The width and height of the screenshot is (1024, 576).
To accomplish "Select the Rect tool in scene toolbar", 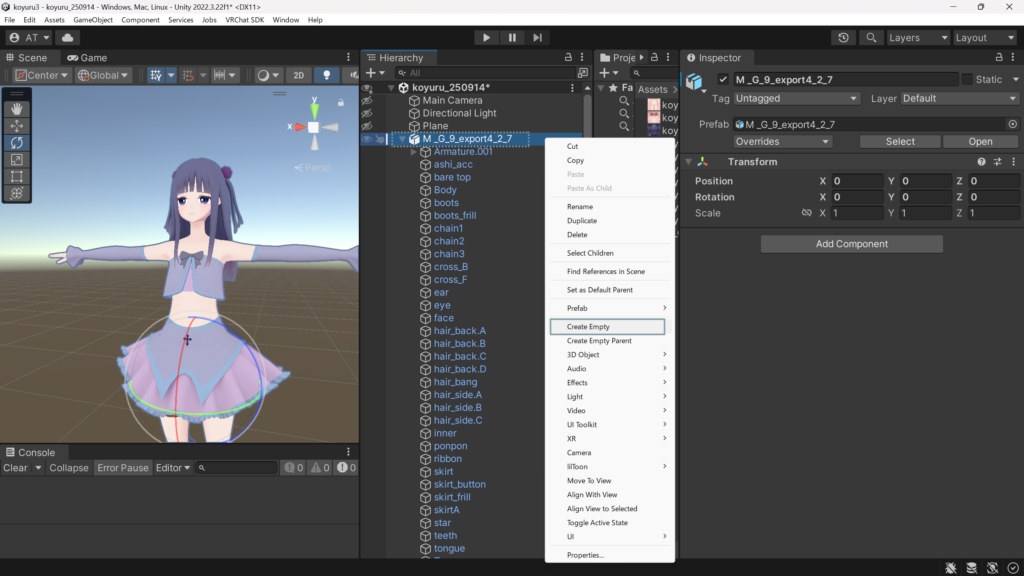I will point(17,176).
